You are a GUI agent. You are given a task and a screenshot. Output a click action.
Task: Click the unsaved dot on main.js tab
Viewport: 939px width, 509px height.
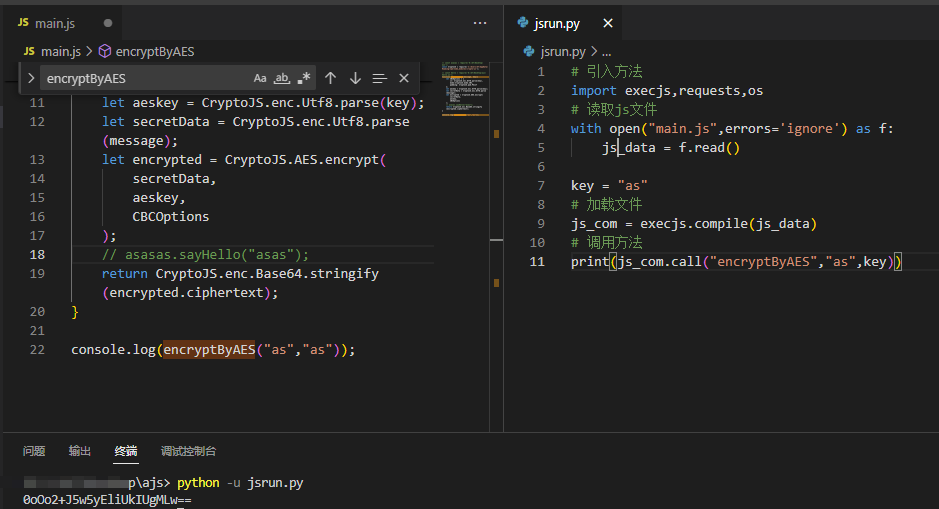[x=108, y=23]
